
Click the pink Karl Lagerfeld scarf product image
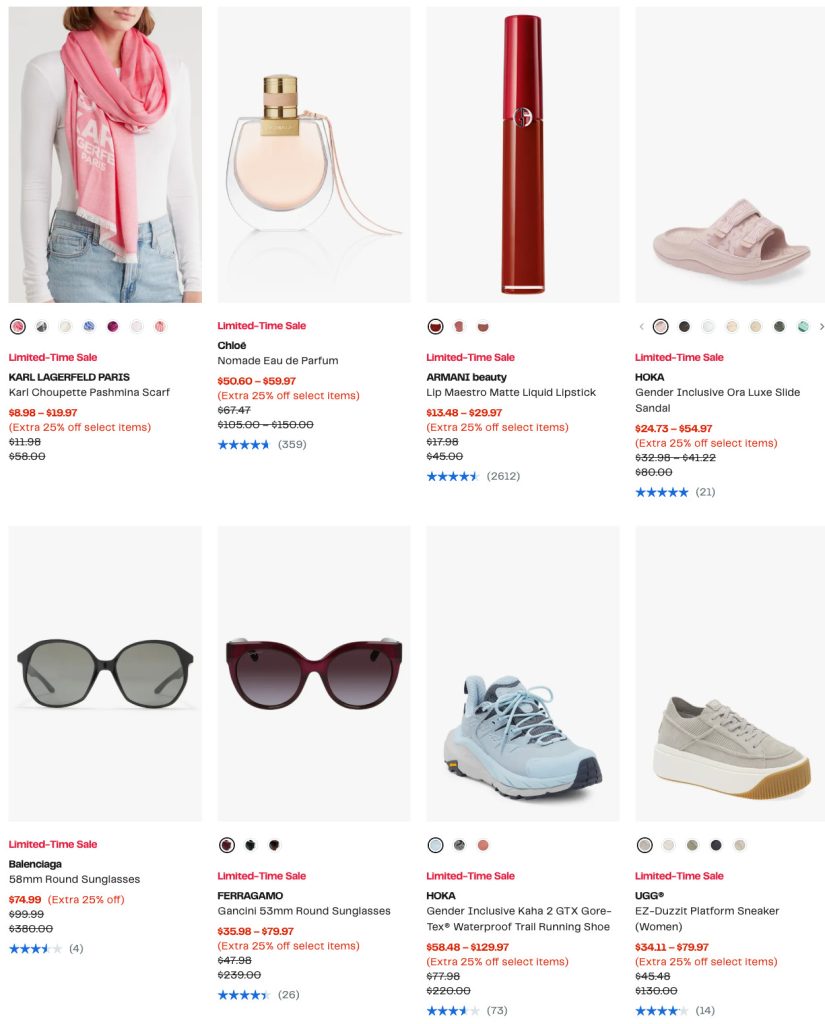[x=105, y=155]
